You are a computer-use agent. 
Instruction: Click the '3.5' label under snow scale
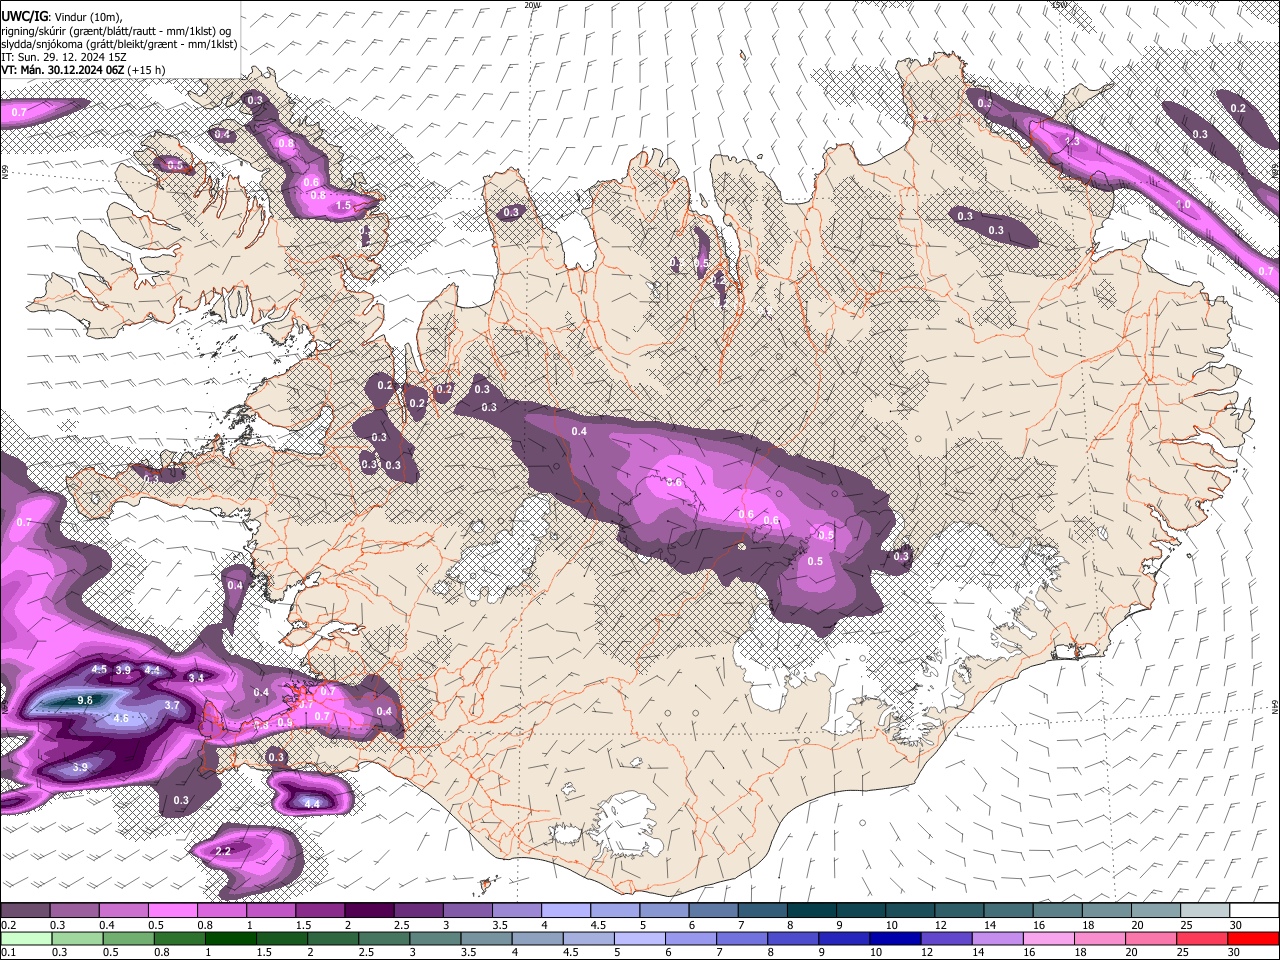(x=501, y=925)
